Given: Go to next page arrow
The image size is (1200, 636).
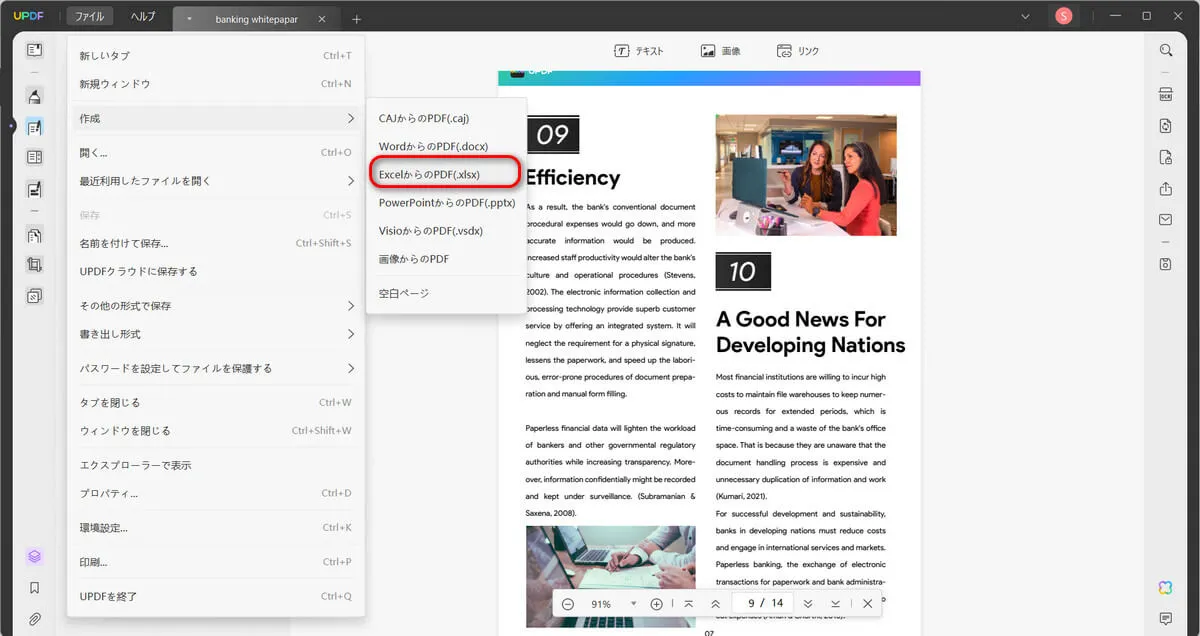Looking at the screenshot, I should [x=808, y=604].
